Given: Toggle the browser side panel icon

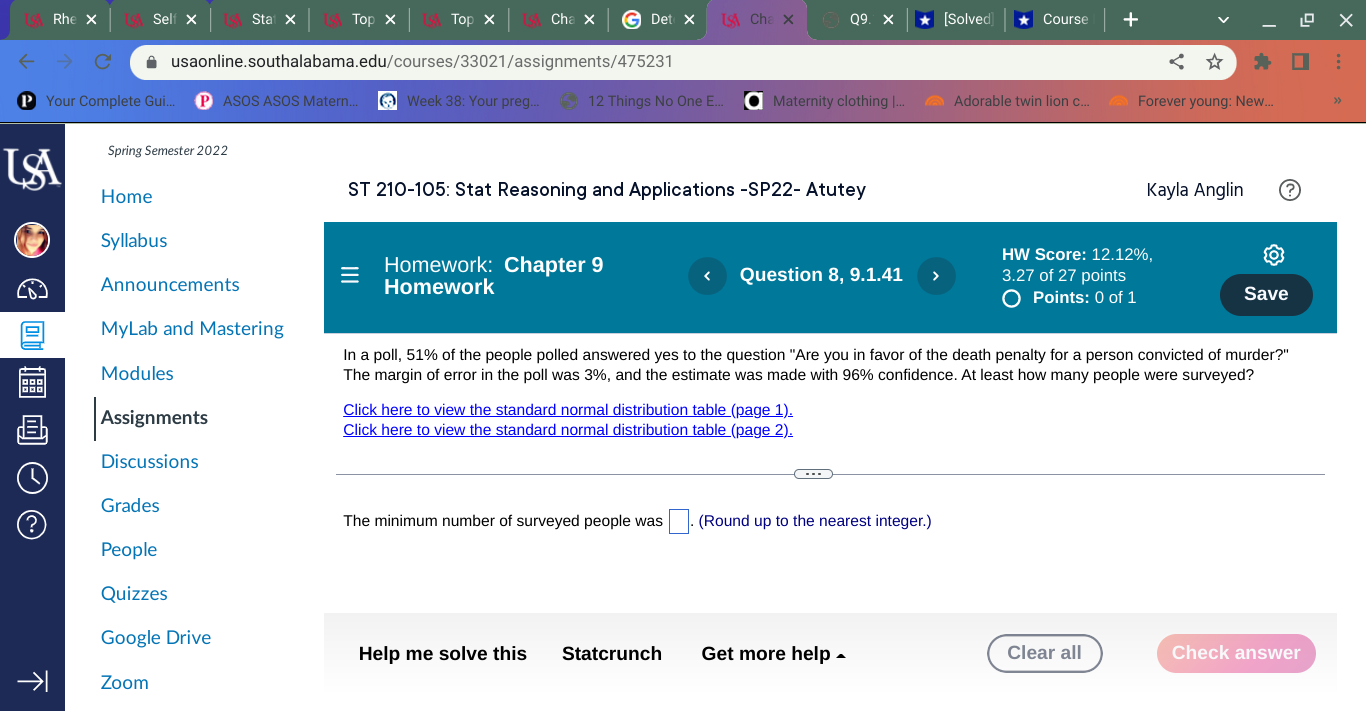Looking at the screenshot, I should pos(1300,62).
